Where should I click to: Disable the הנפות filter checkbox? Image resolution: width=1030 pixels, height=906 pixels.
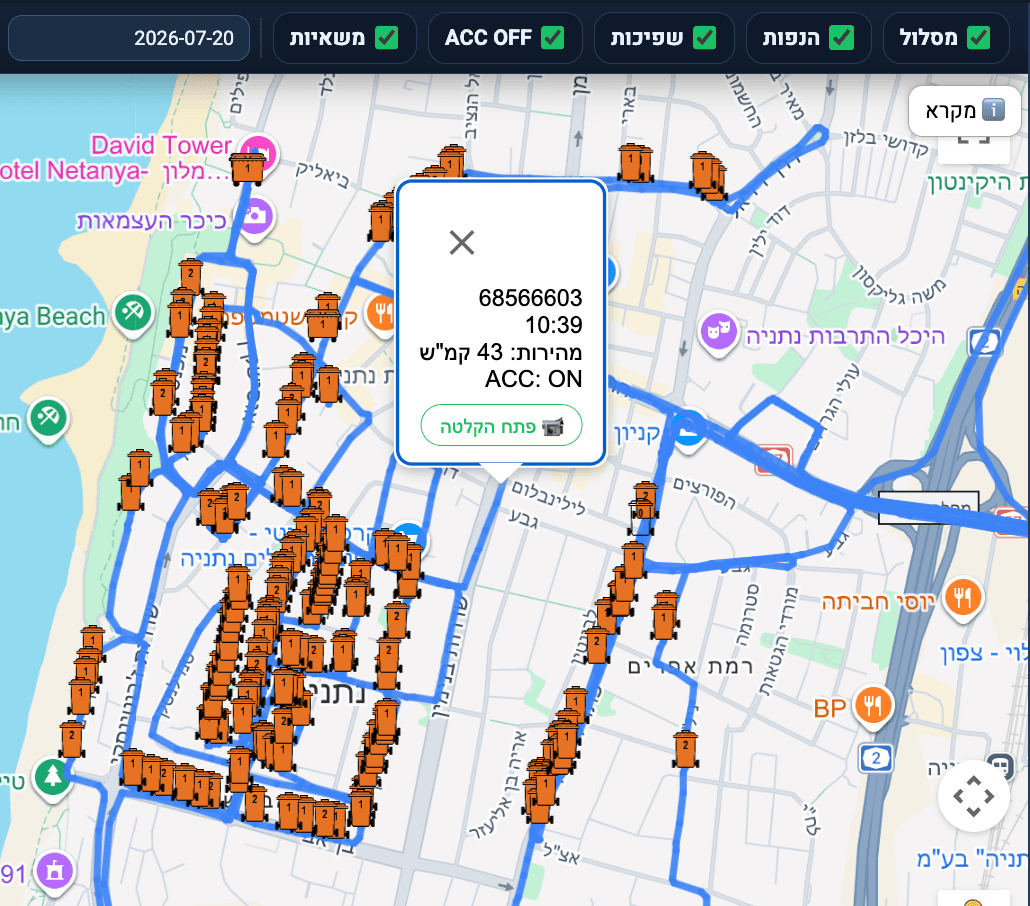pos(841,37)
